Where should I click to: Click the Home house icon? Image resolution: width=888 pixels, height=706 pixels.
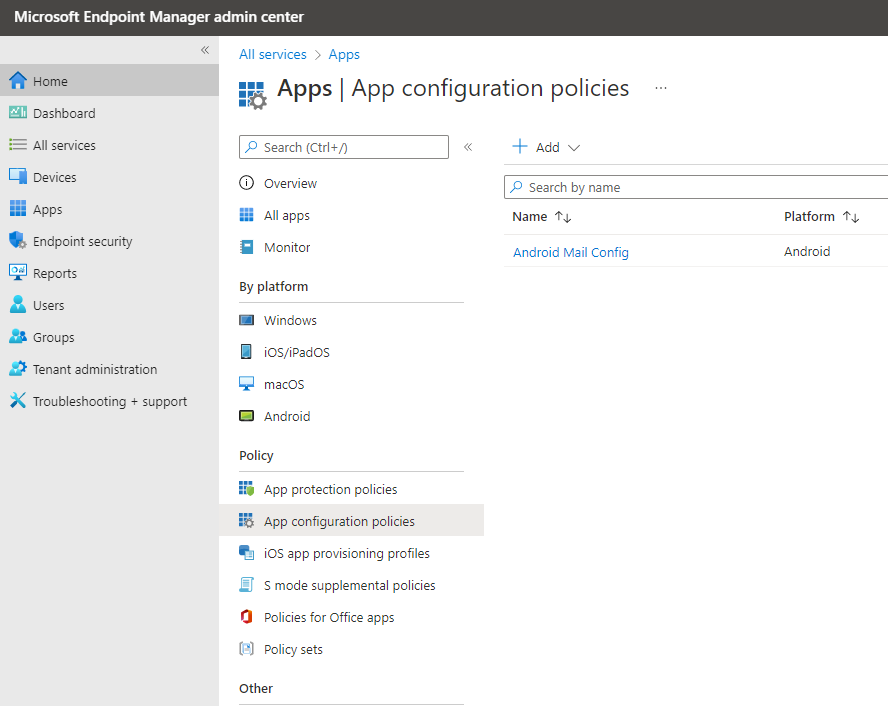[x=18, y=80]
